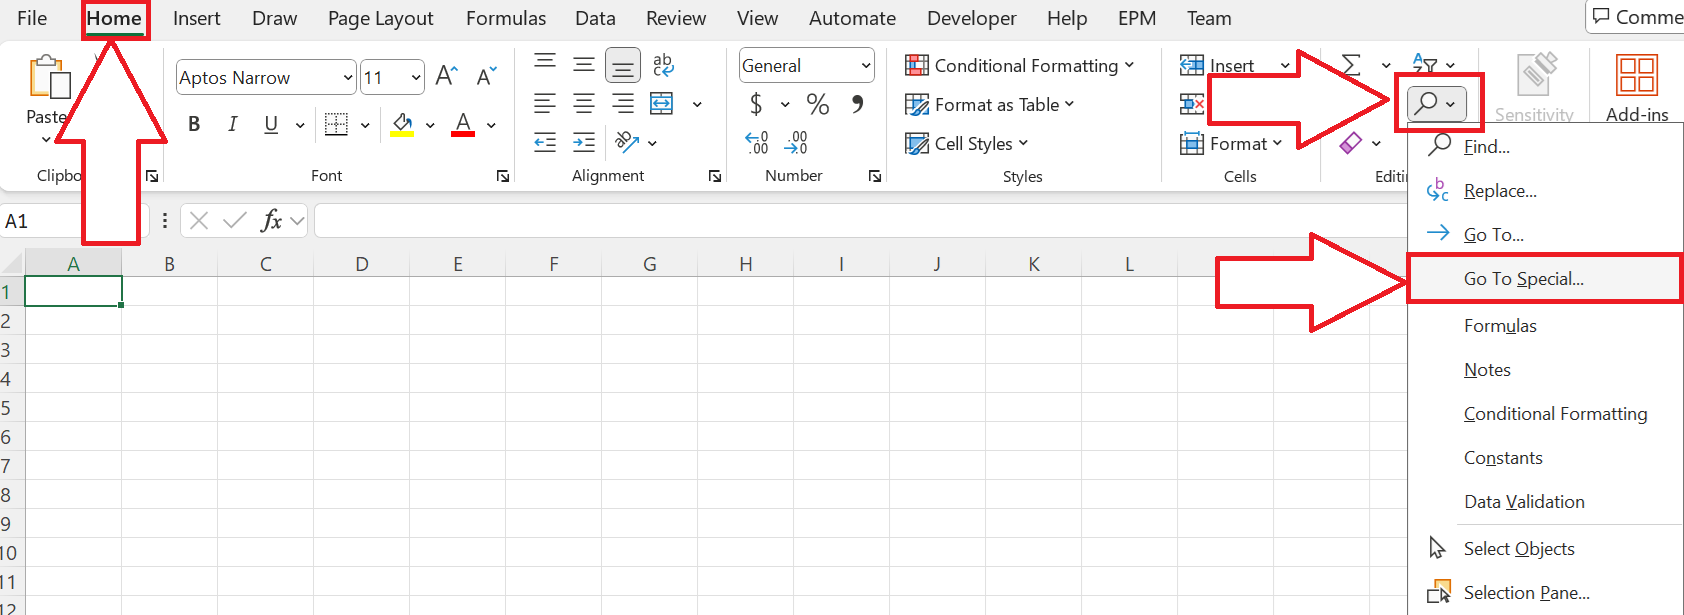1684x615 pixels.
Task: Click inside the formula bar
Action: 860,221
